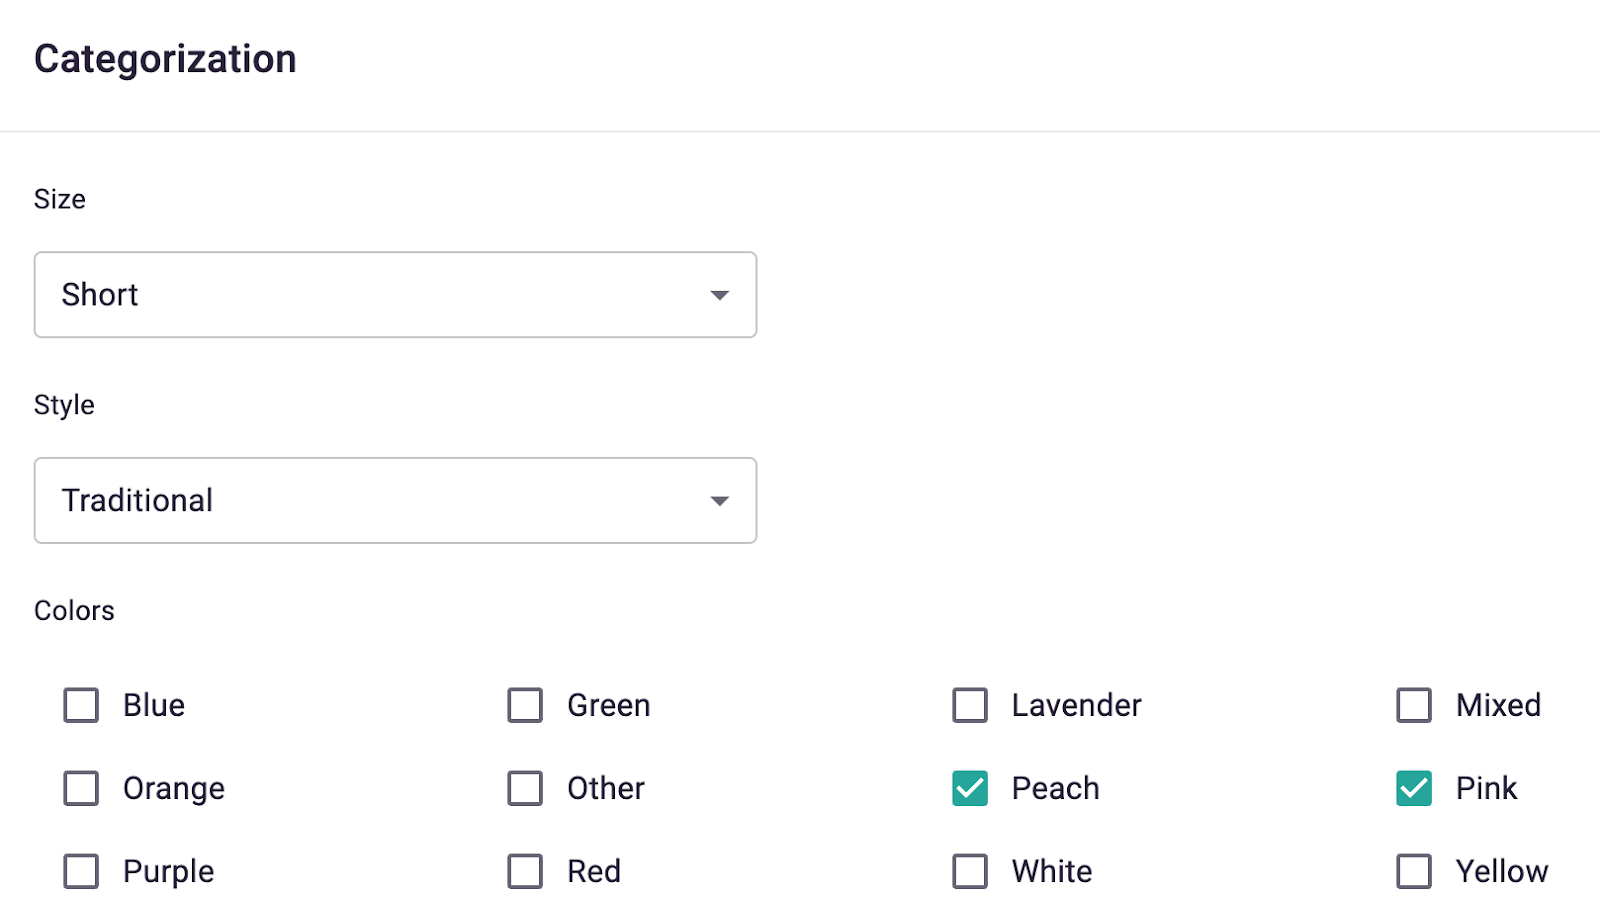This screenshot has height=898, width=1600.
Task: Check the Red color checkbox
Action: click(525, 871)
